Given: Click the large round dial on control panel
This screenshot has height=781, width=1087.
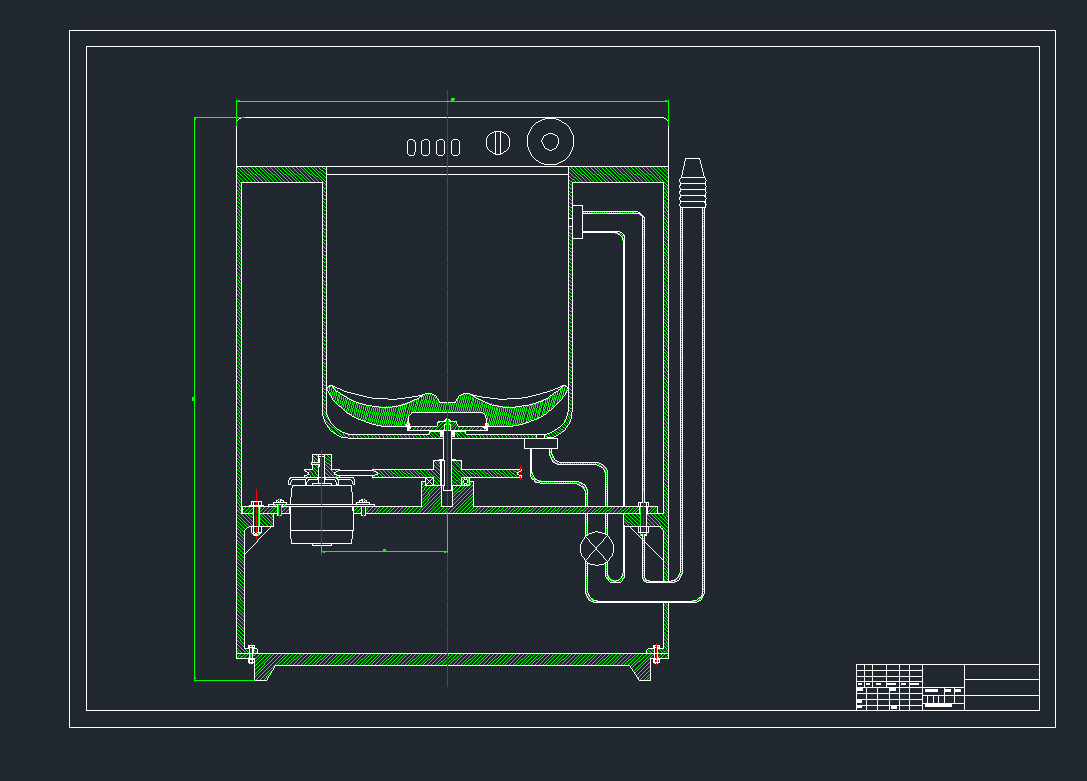Looking at the screenshot, I should pyautogui.click(x=549, y=141).
